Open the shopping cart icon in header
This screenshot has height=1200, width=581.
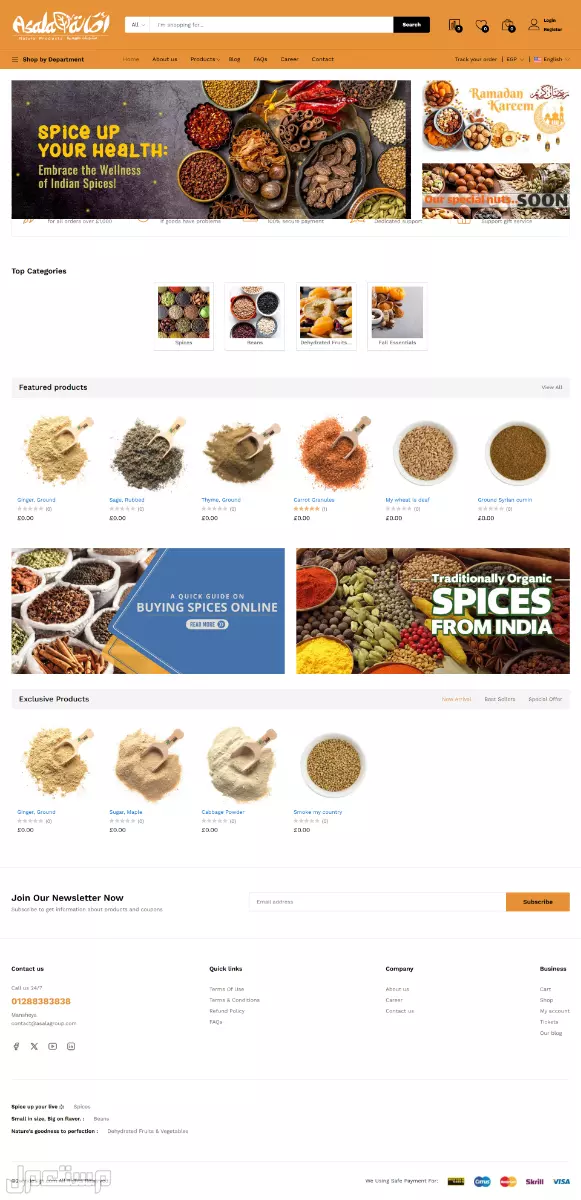[508, 25]
